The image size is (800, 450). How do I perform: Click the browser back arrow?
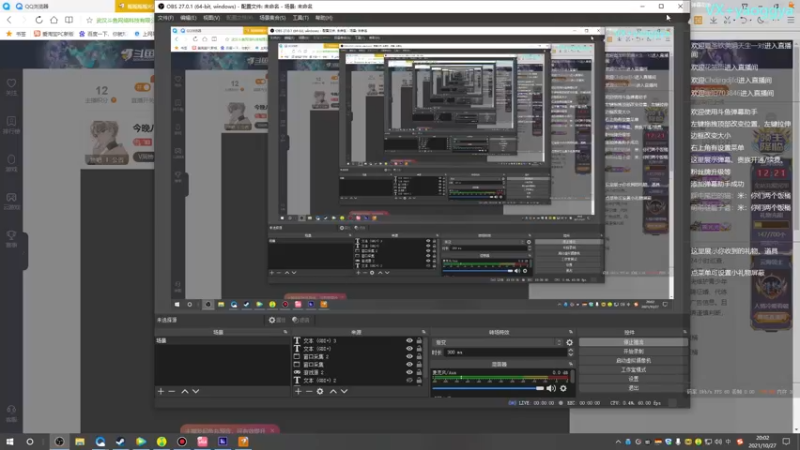coord(9,20)
